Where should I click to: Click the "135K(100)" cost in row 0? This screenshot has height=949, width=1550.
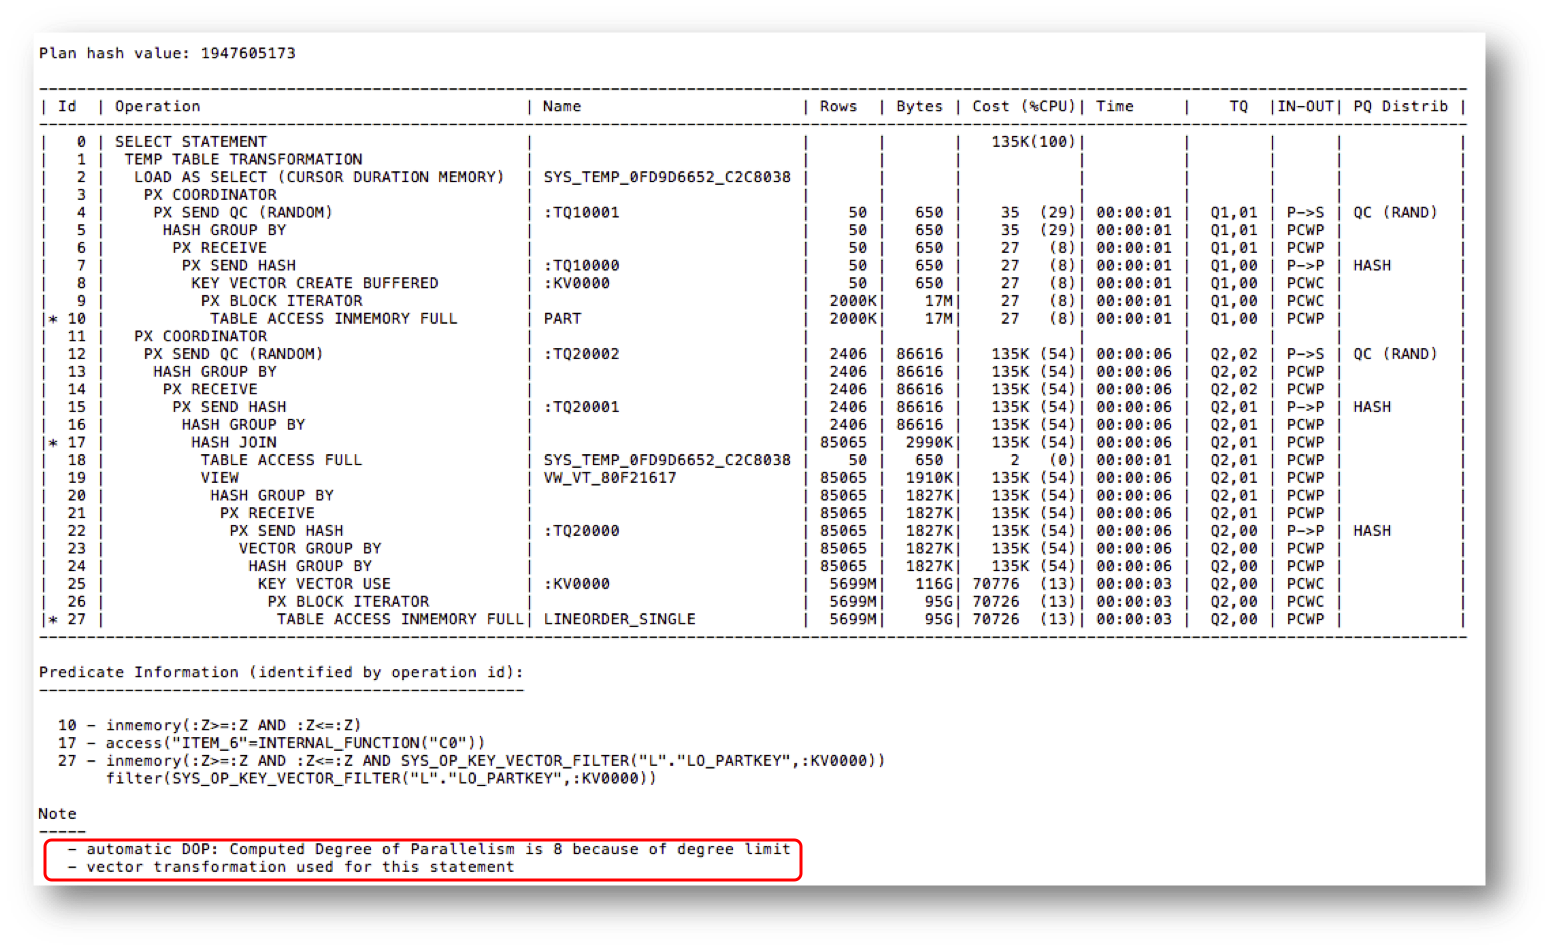point(1033,142)
